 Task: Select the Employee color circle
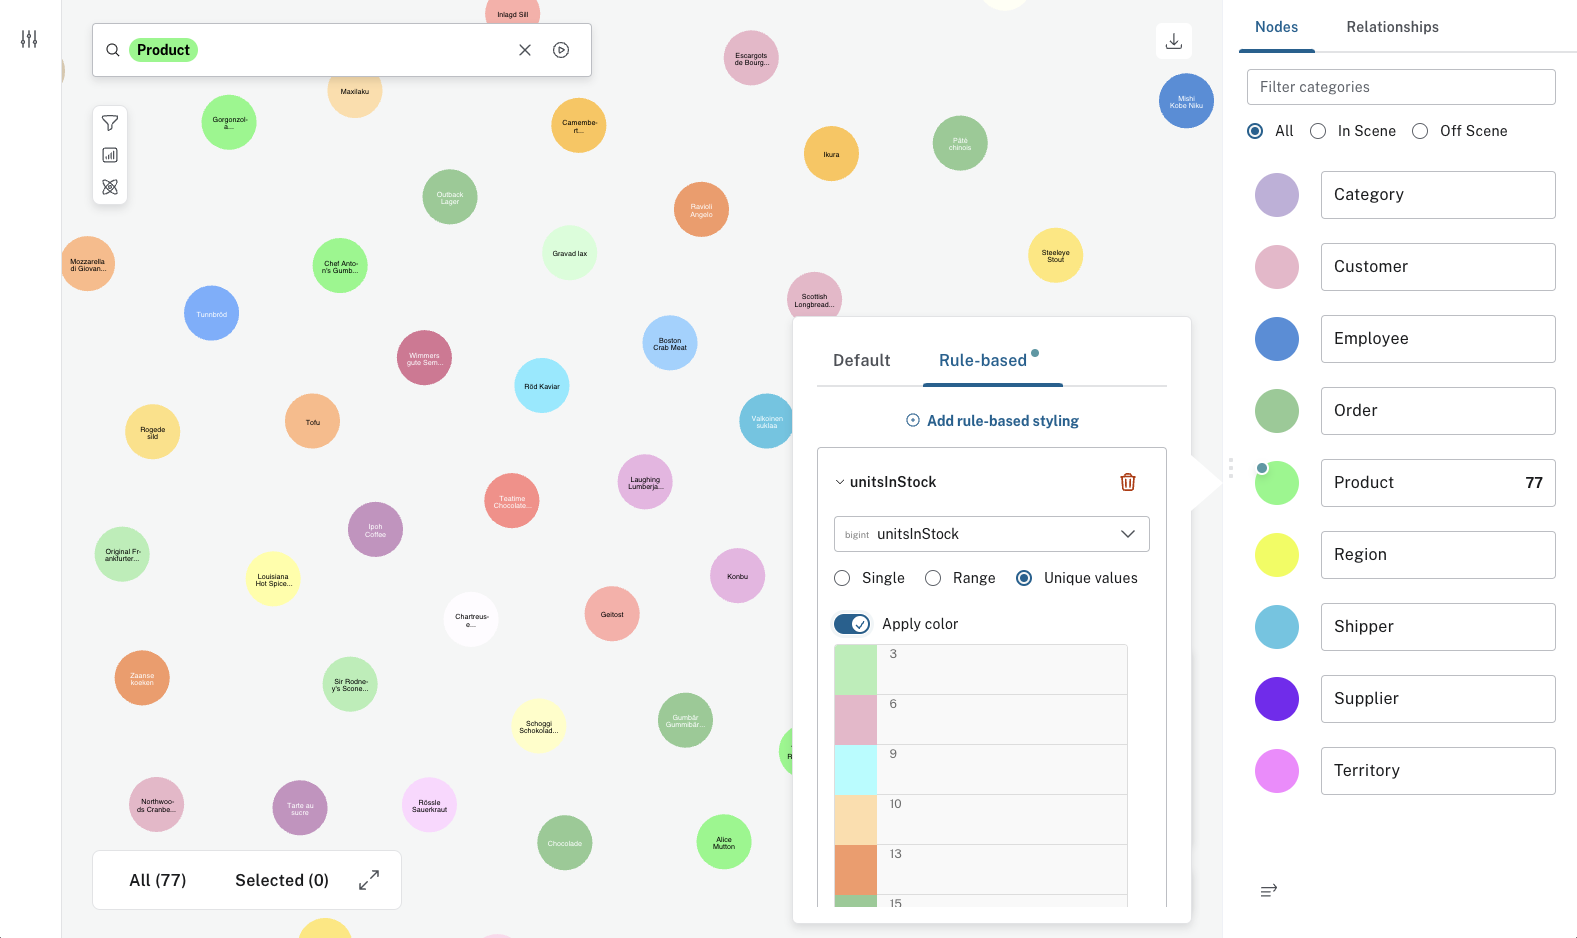1277,339
